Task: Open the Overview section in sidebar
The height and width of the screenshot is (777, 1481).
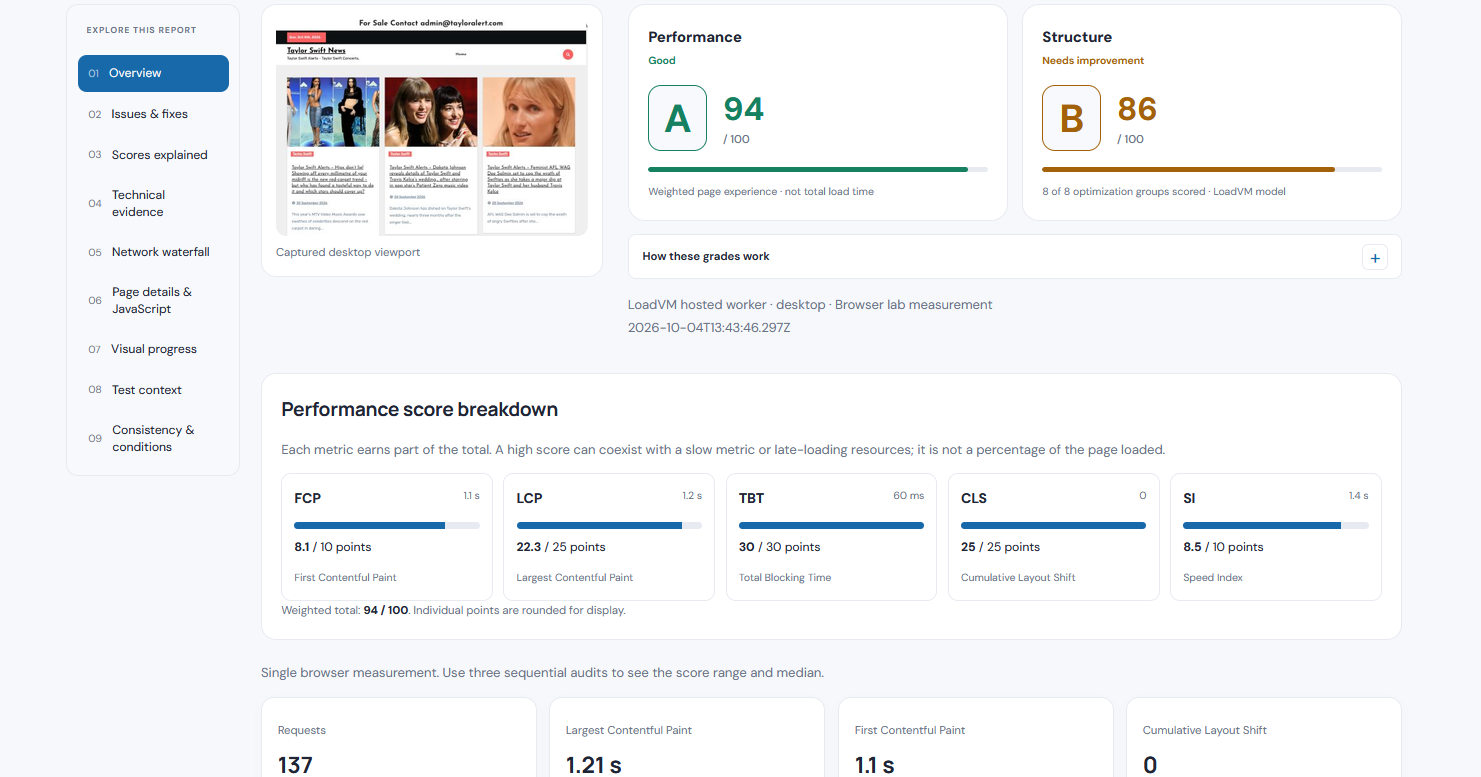Action: coord(153,73)
